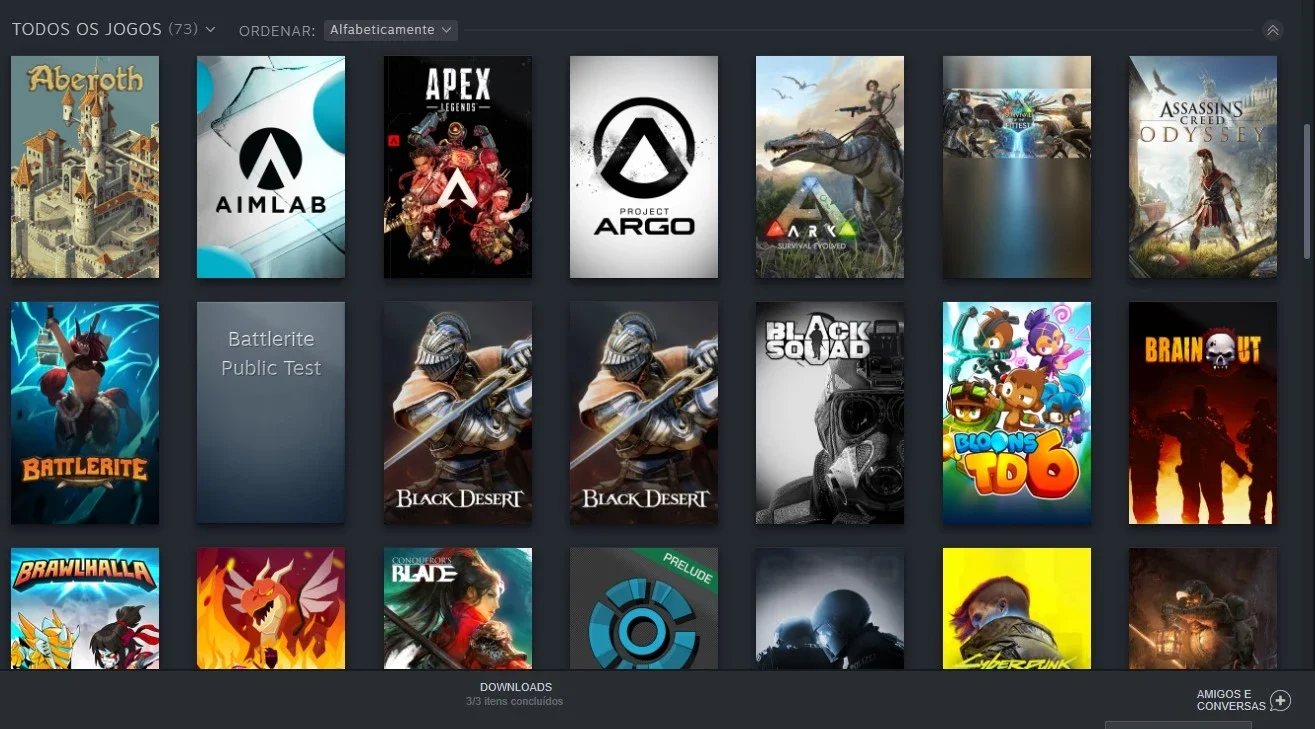
Task: Select the cover with the Prelude banner
Action: pyautogui.click(x=644, y=608)
